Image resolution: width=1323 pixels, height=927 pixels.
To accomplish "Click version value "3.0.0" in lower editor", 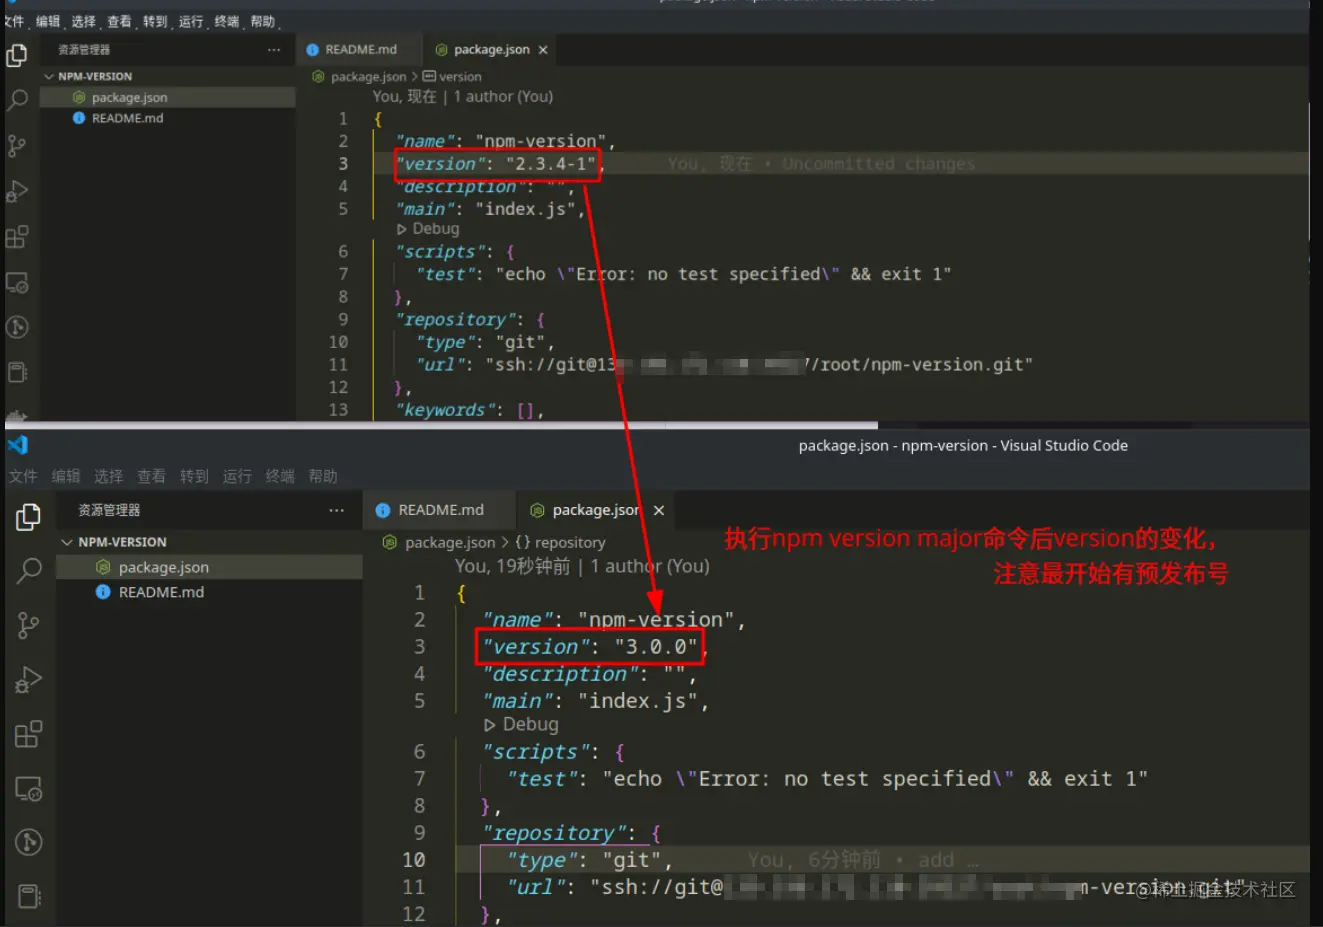I will [656, 647].
